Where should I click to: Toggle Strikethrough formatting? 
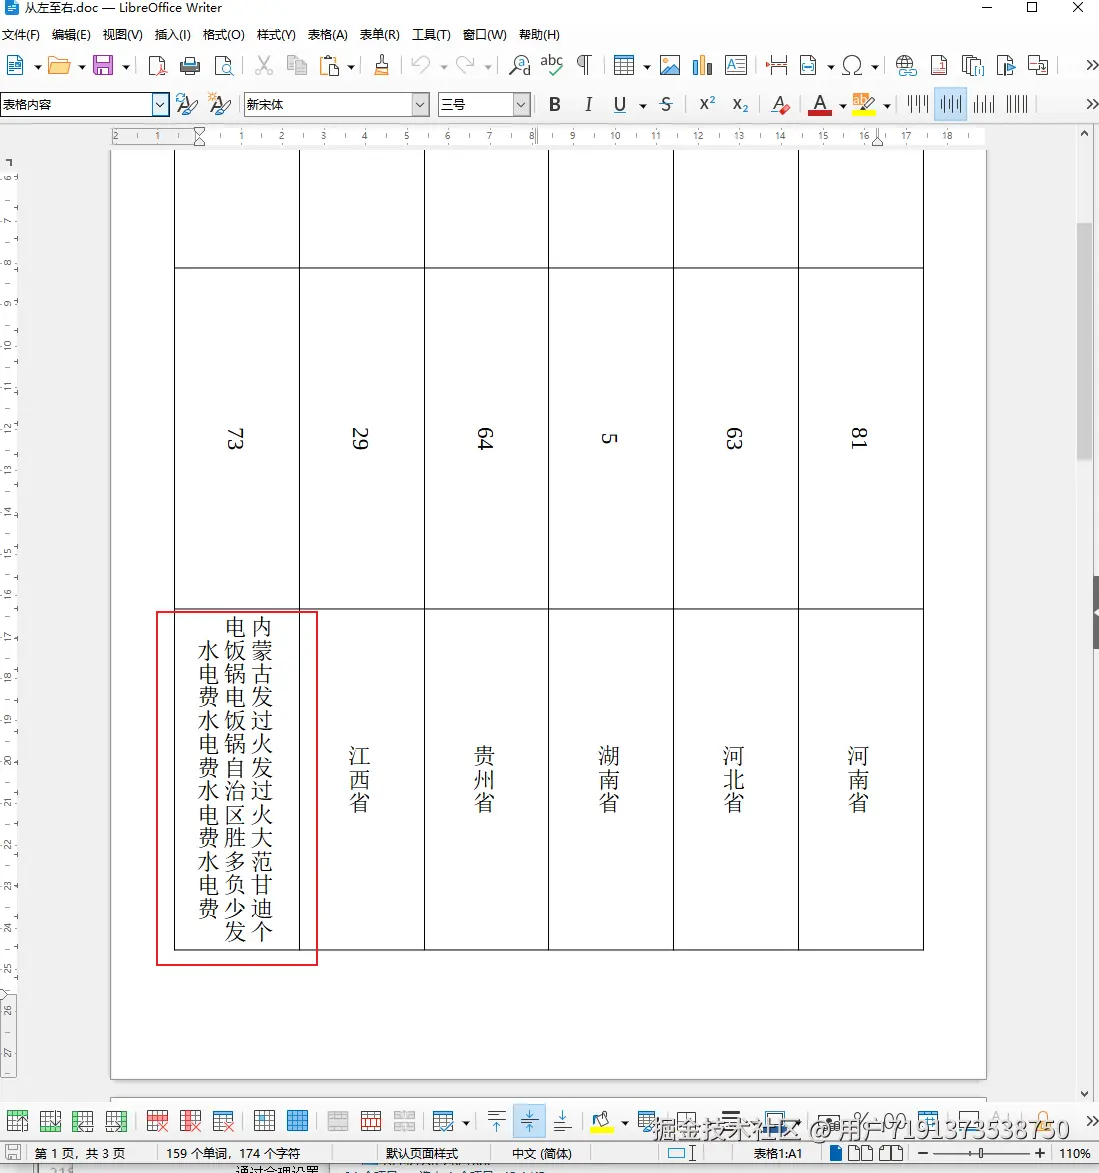click(666, 105)
